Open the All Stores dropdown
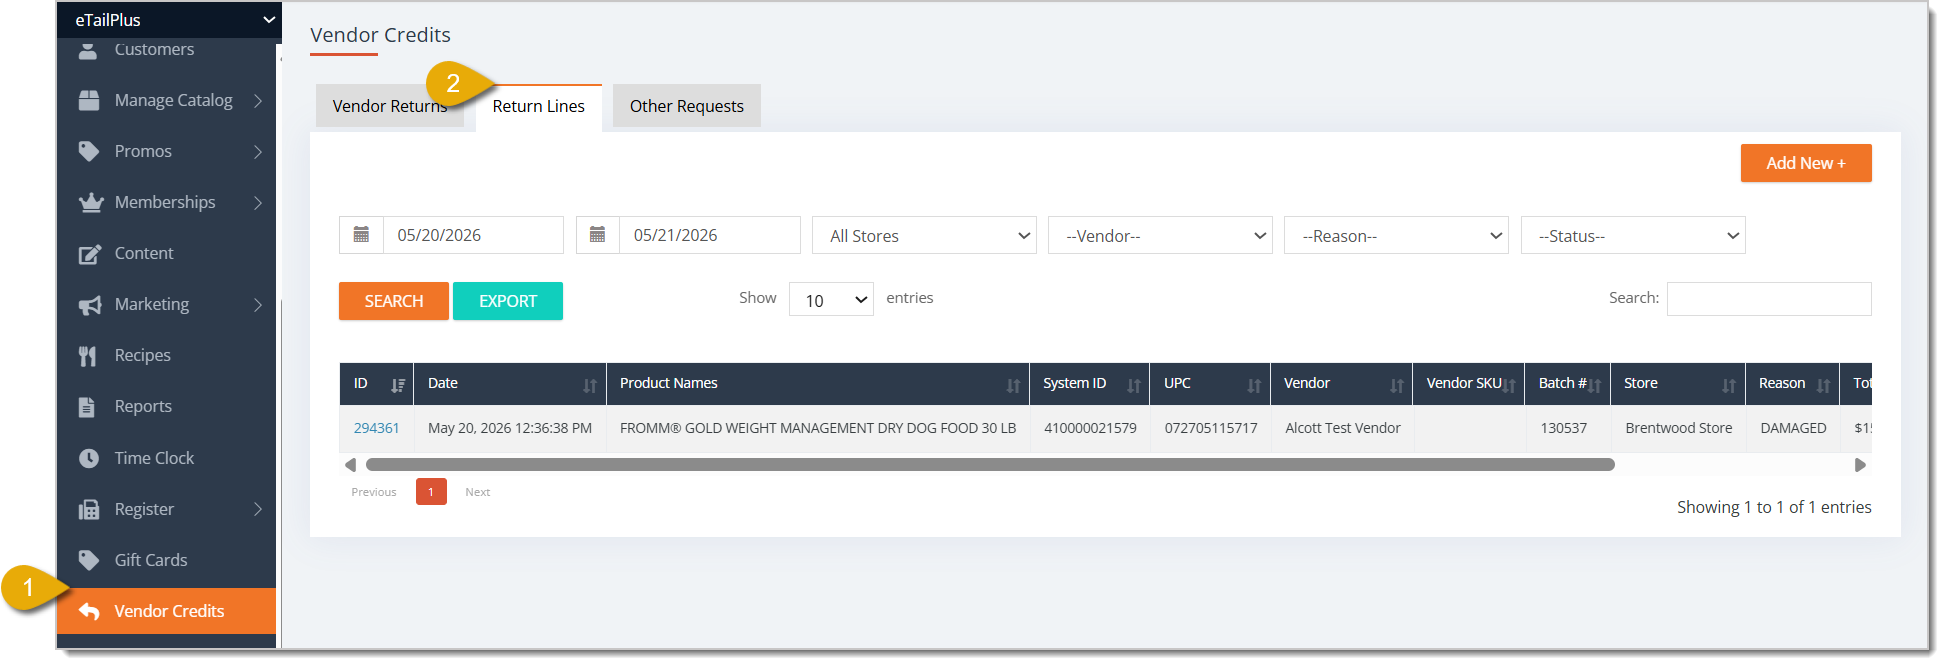This screenshot has width=1944, height=665. pyautogui.click(x=924, y=236)
